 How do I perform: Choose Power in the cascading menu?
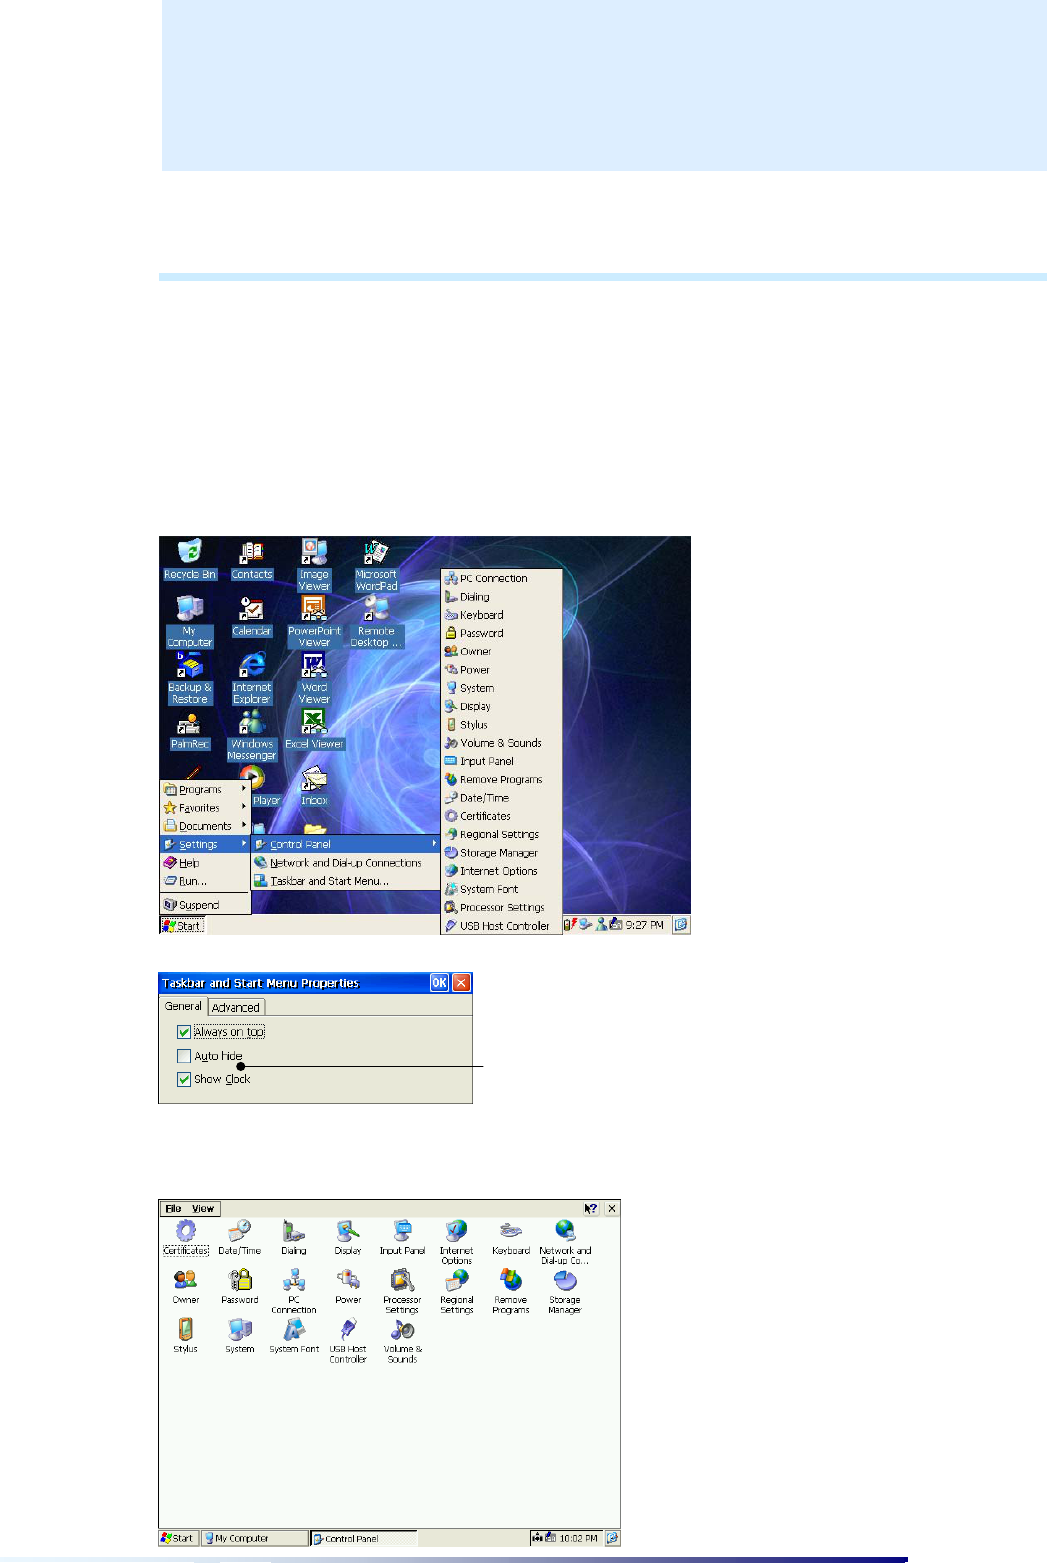501,670
